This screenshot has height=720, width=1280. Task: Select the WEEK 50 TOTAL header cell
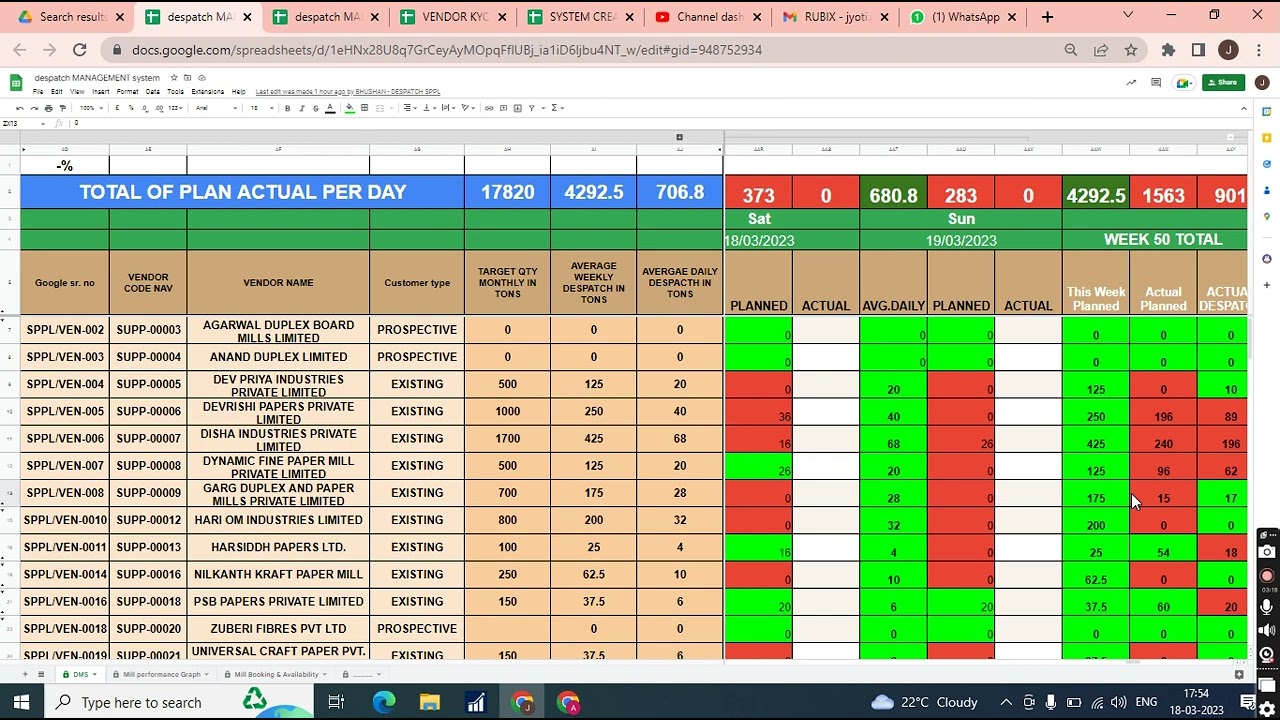click(1162, 240)
